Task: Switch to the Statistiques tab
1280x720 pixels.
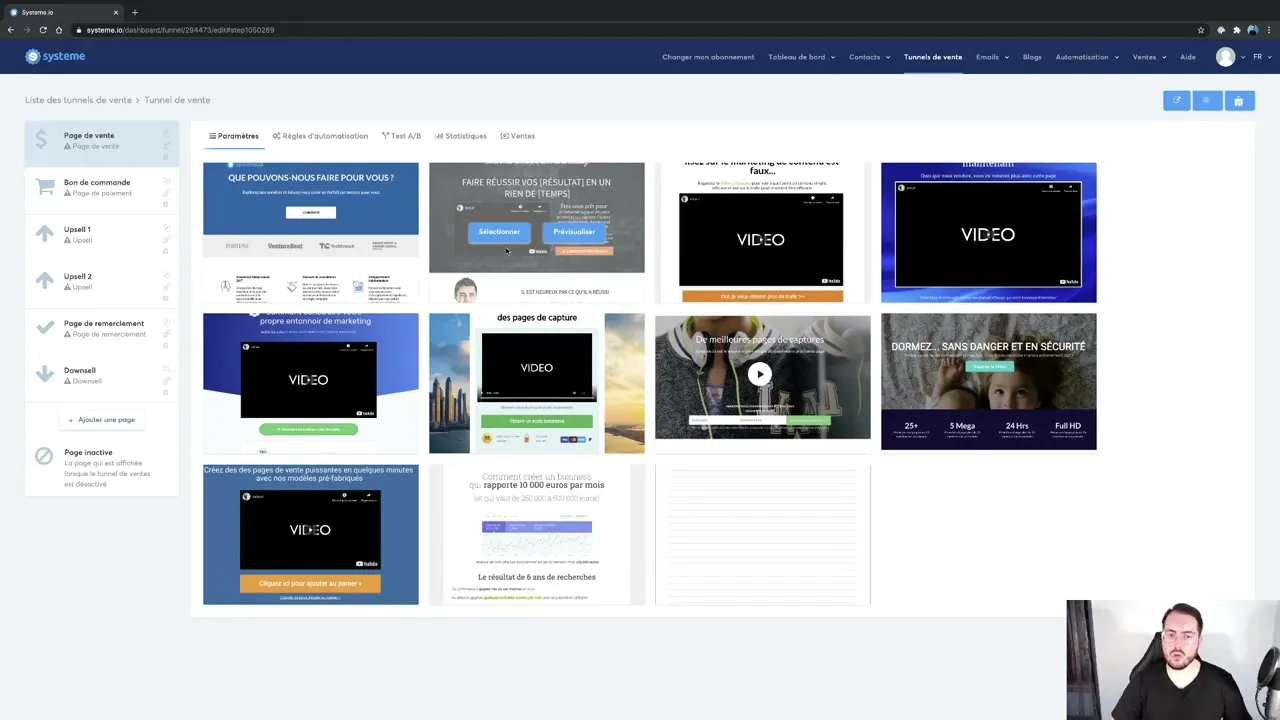Action: tap(460, 136)
